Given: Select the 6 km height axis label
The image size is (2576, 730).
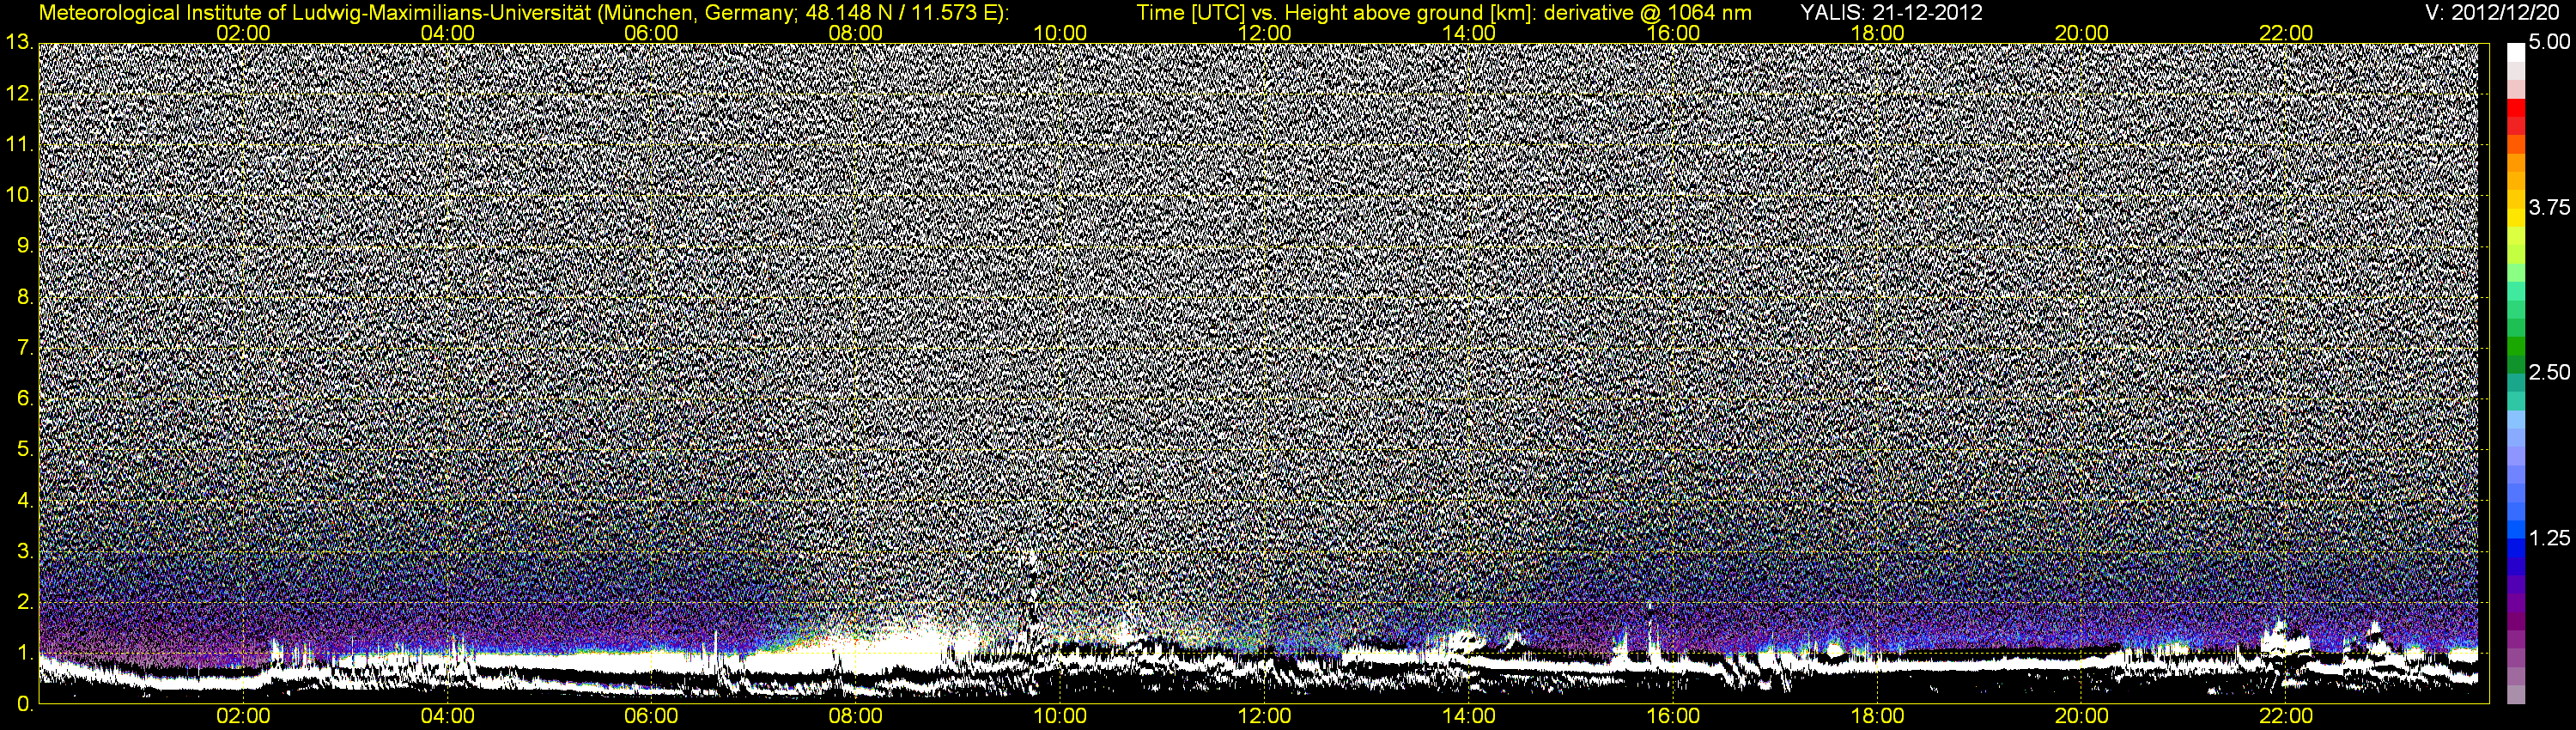Looking at the screenshot, I should 24,400.
